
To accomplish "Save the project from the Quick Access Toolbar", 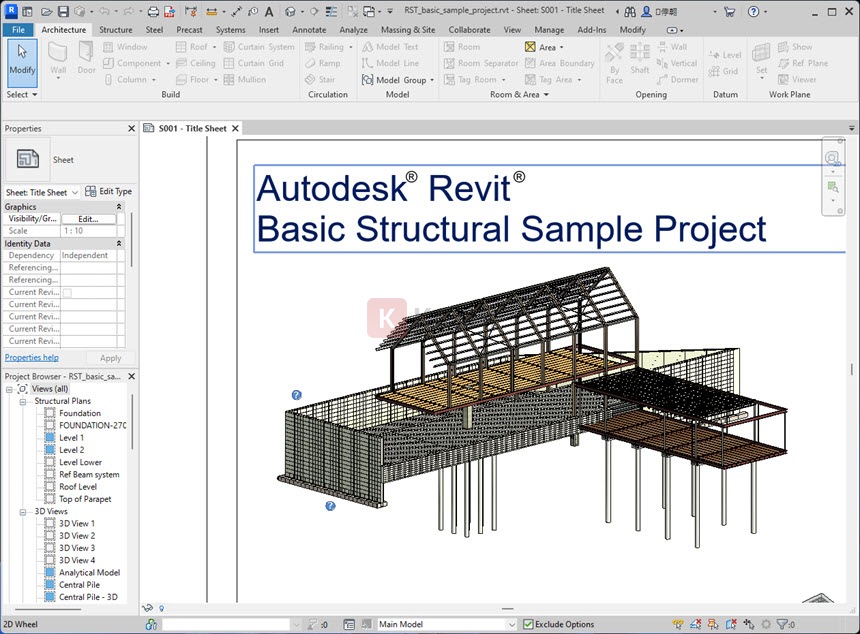I will click(63, 12).
